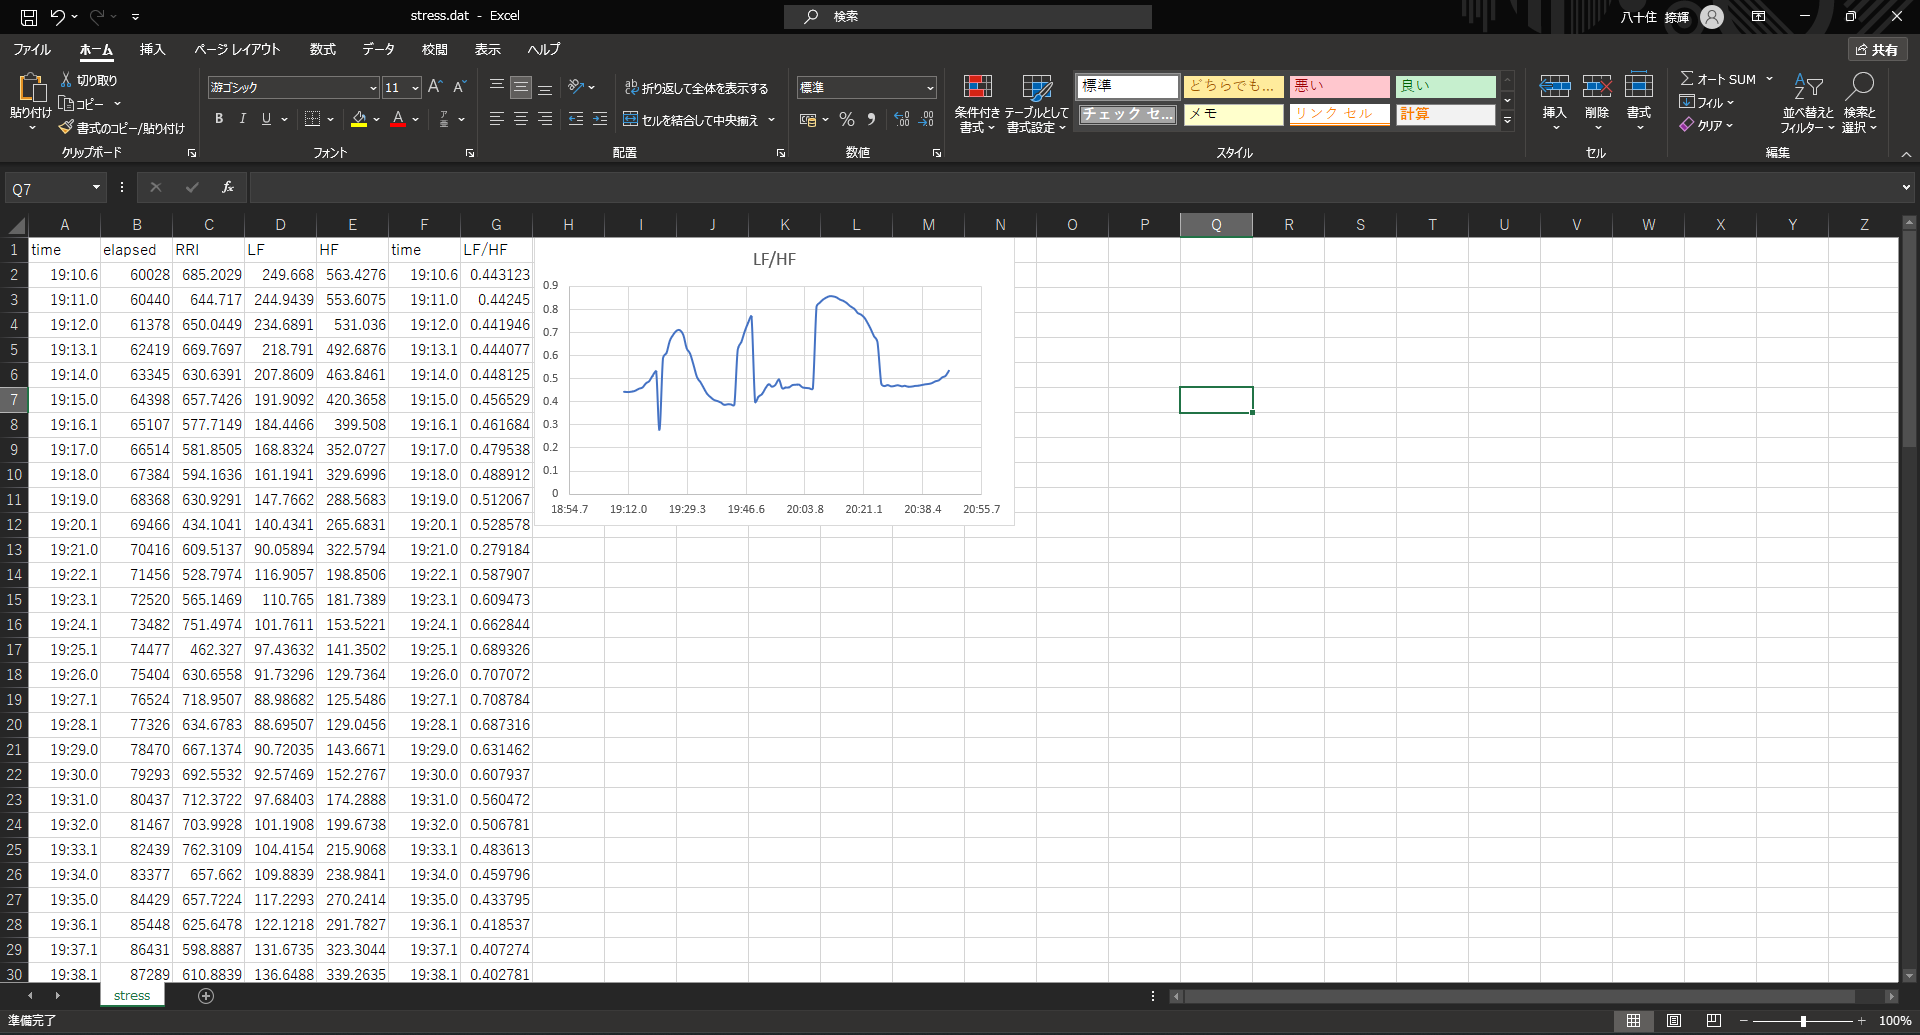Image resolution: width=1920 pixels, height=1035 pixels.
Task: Click the Conditional Formatting icon
Action: click(976, 88)
